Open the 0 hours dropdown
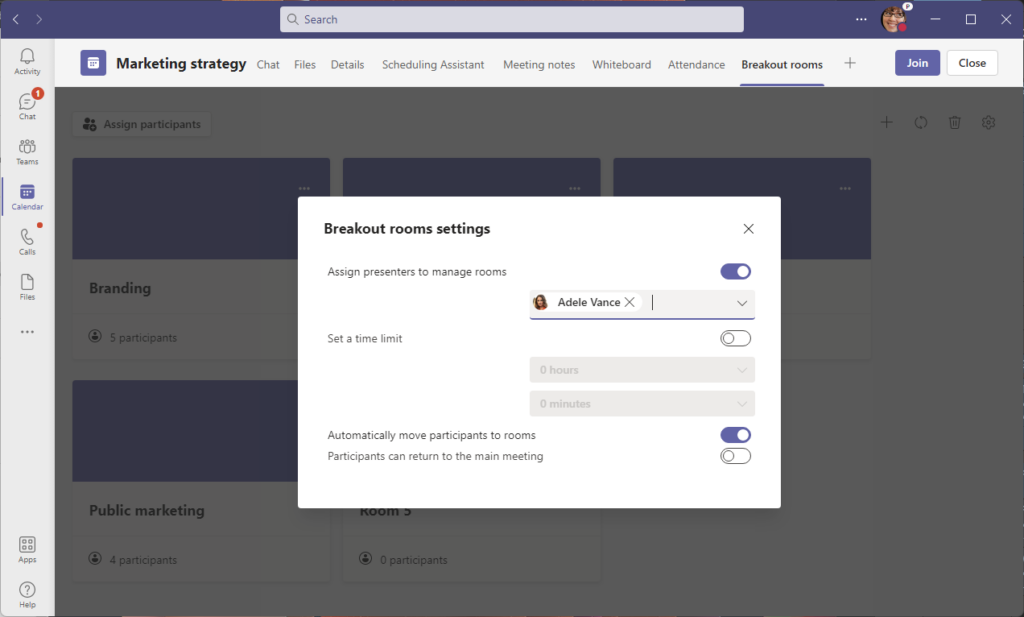The height and width of the screenshot is (617, 1024). (x=642, y=370)
